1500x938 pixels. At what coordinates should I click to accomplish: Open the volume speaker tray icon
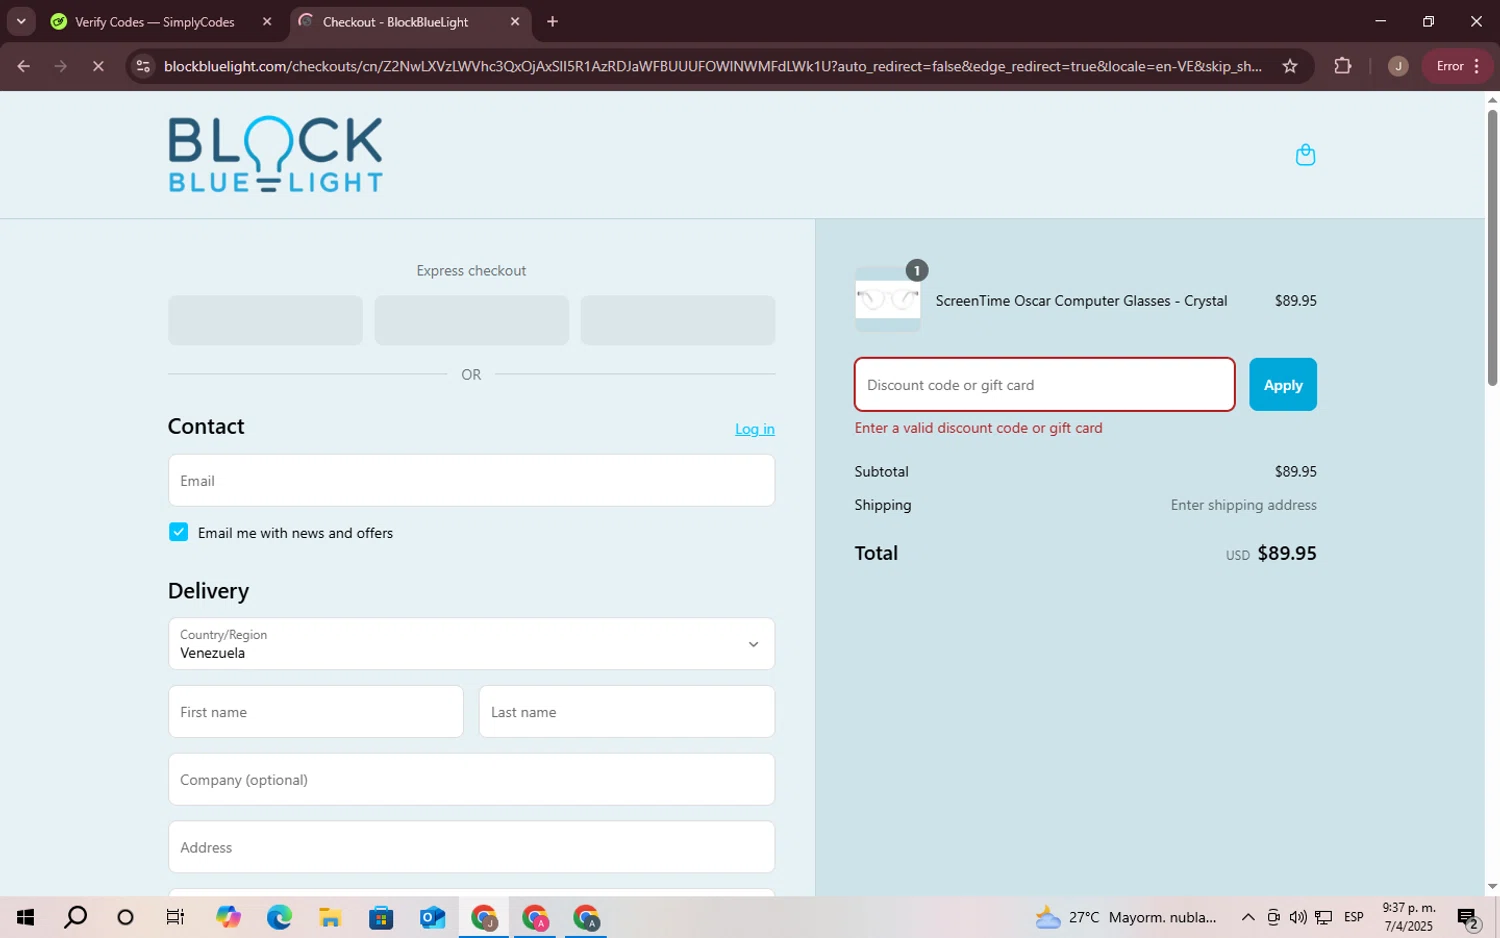1298,917
